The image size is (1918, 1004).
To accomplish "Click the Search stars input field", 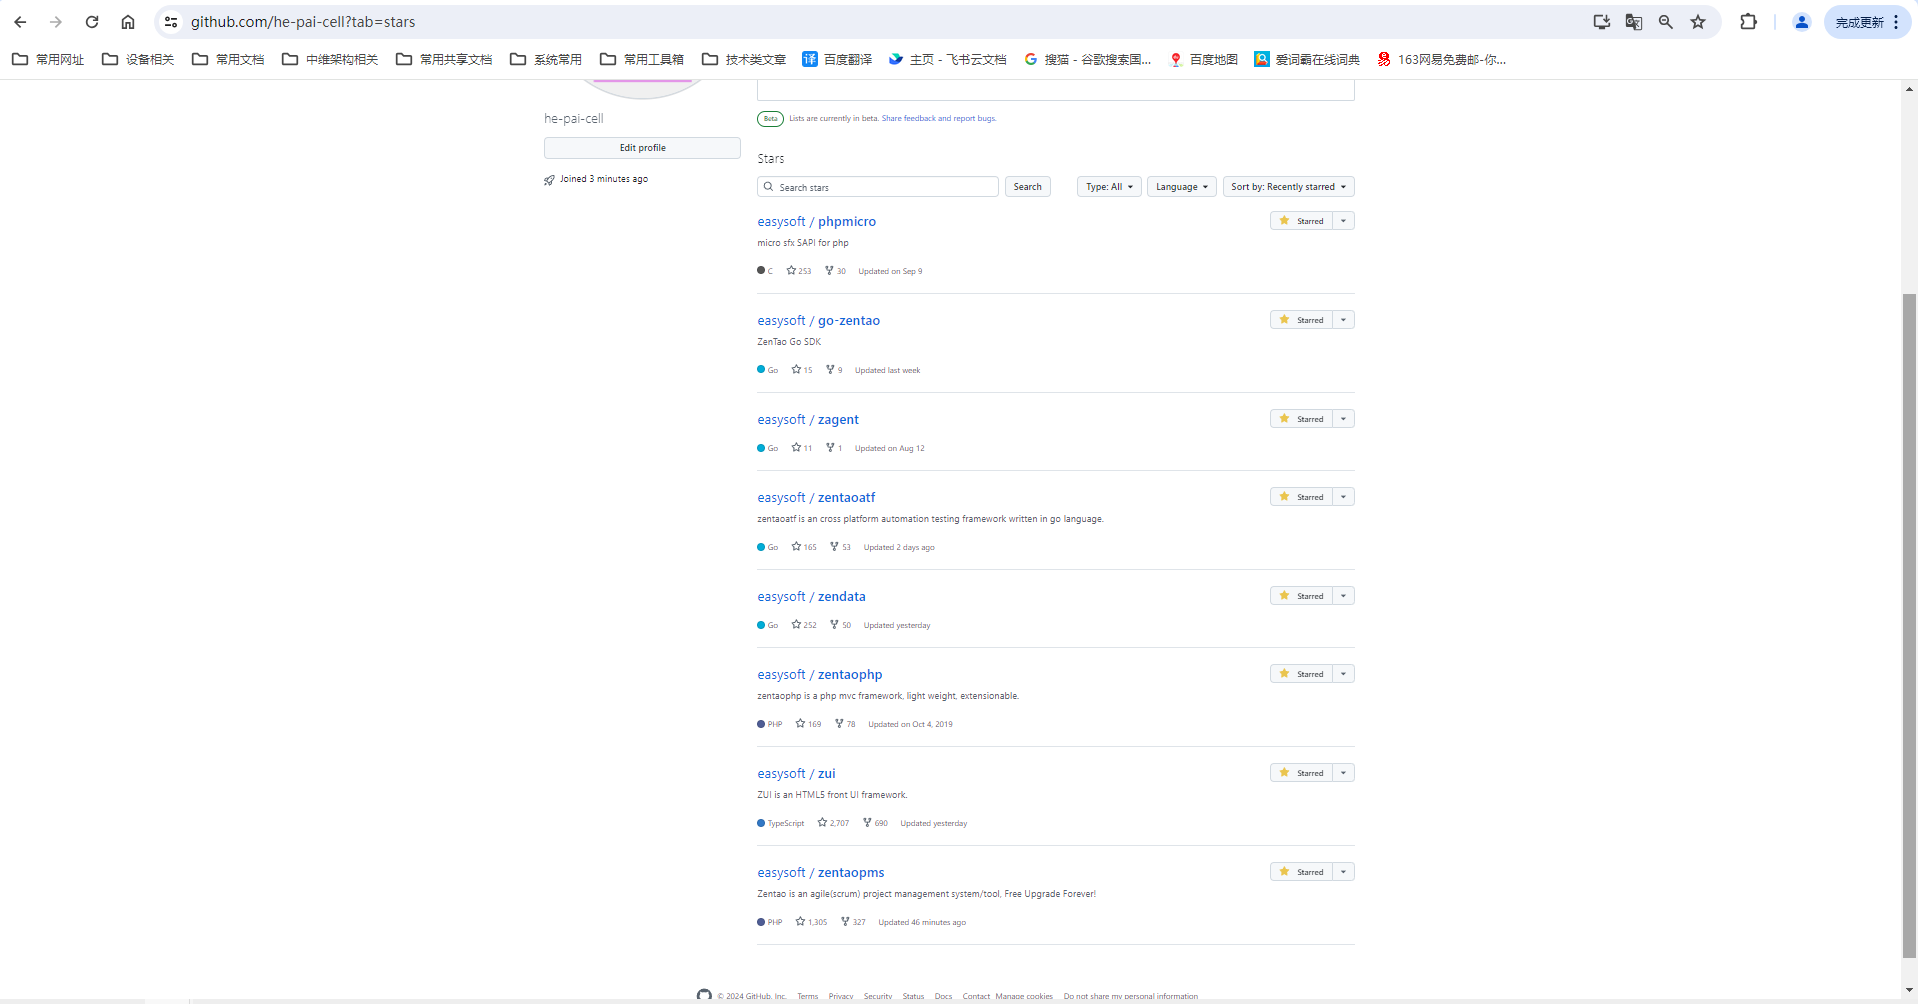I will (x=878, y=187).
